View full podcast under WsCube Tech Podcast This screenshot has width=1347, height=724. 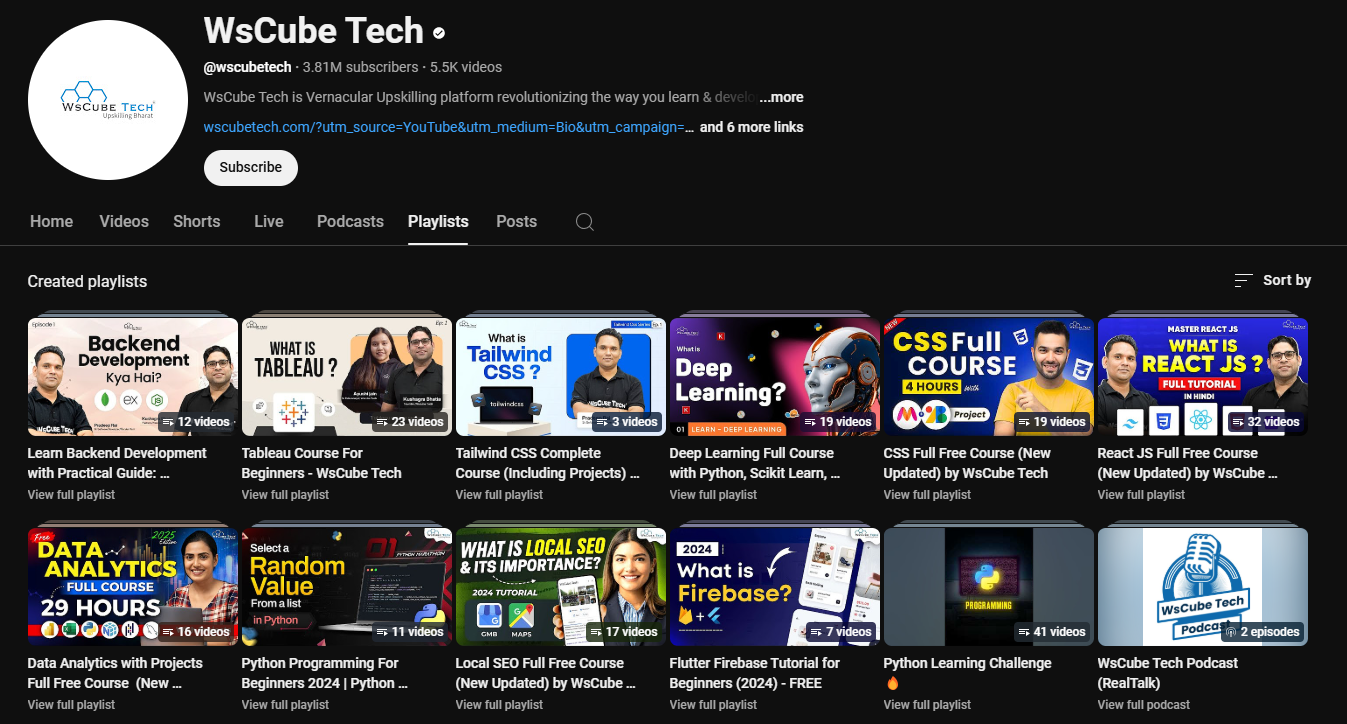[x=1143, y=705]
